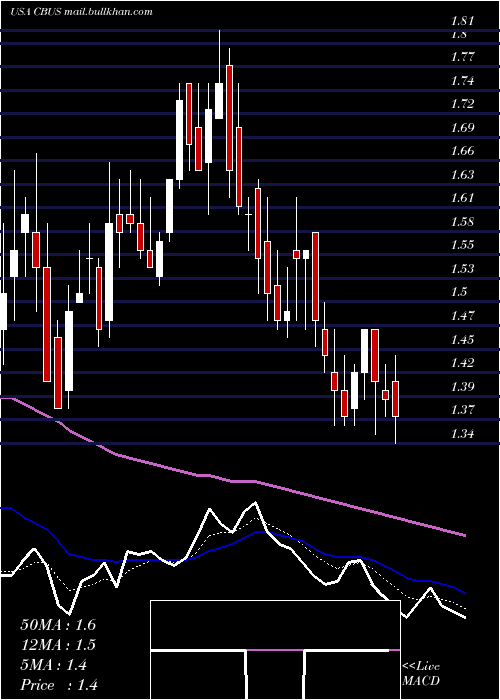Click the 1.45 price axis label

click(462, 340)
